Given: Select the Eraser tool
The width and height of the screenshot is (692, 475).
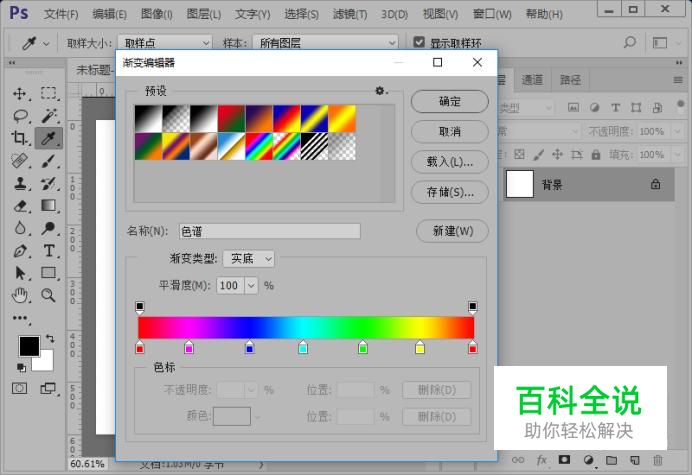Looking at the screenshot, I should (20, 206).
